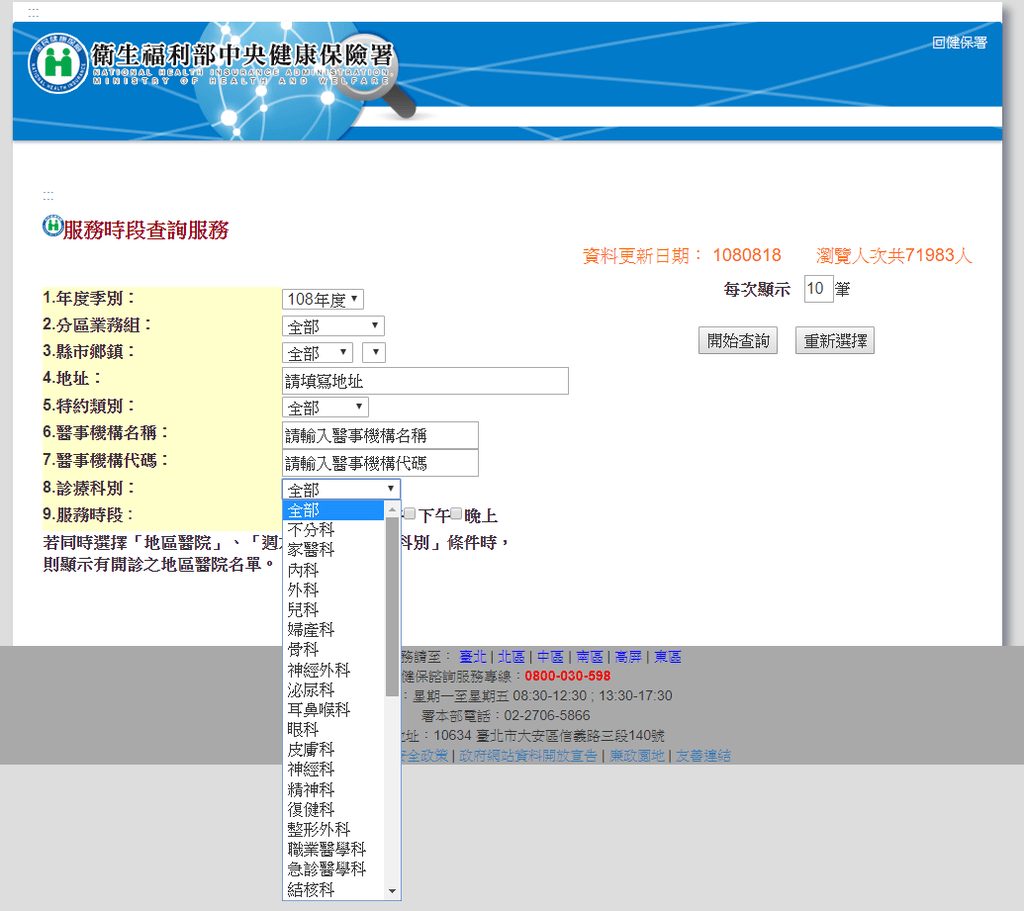Click the specialty list scrollbar thumb

click(392, 607)
